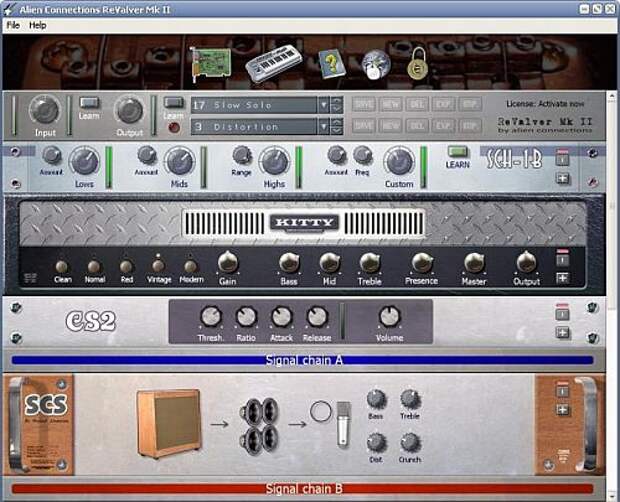Viewport: 620px width, 502px height.
Task: Click the Kitty Master knob
Action: click(474, 263)
